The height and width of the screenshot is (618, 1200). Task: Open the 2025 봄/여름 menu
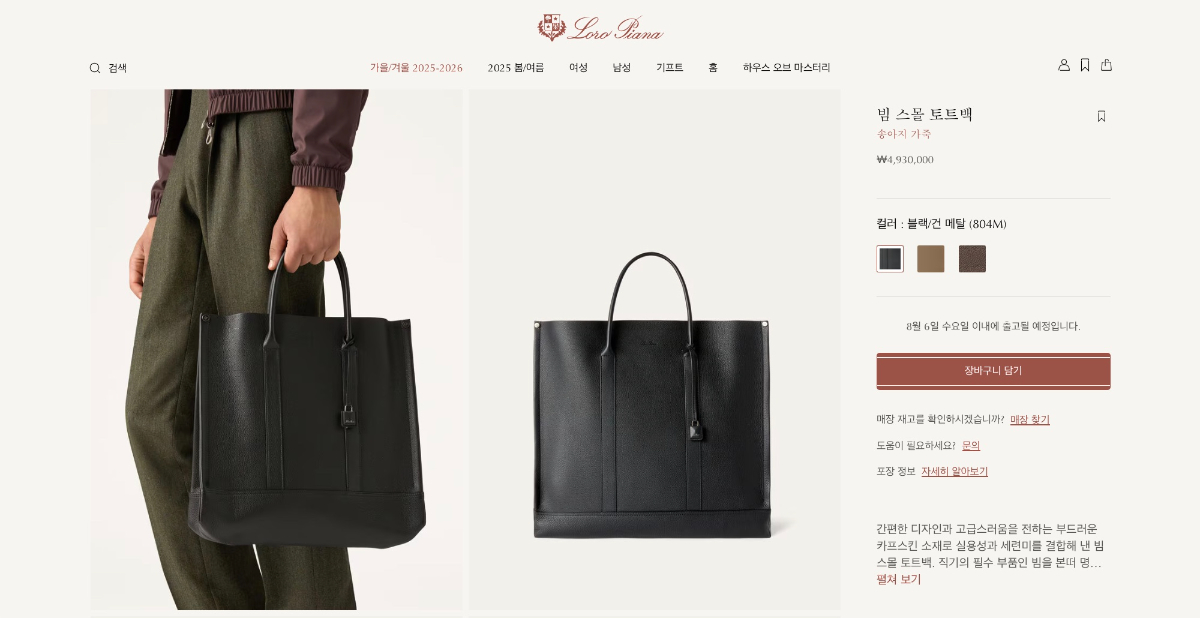click(x=516, y=68)
